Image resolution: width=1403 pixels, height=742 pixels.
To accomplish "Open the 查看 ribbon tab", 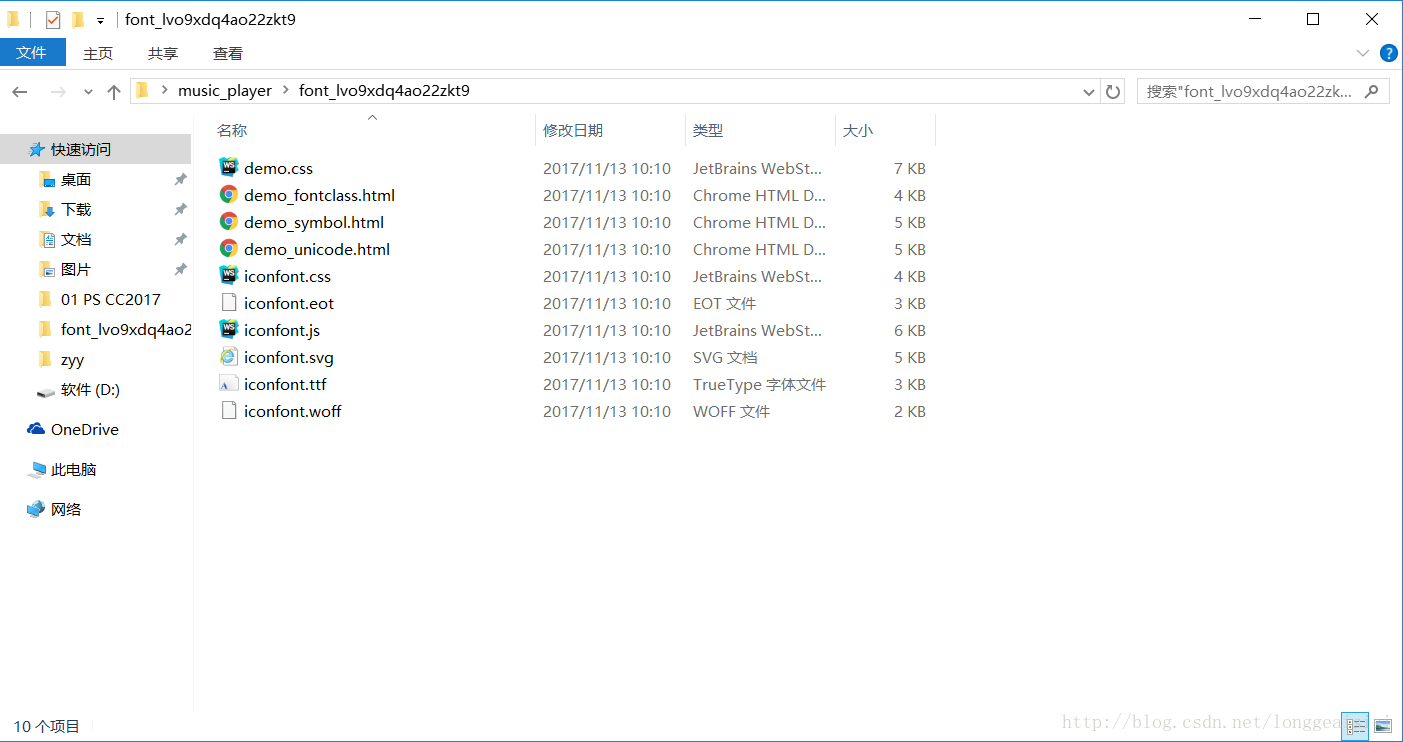I will 228,53.
